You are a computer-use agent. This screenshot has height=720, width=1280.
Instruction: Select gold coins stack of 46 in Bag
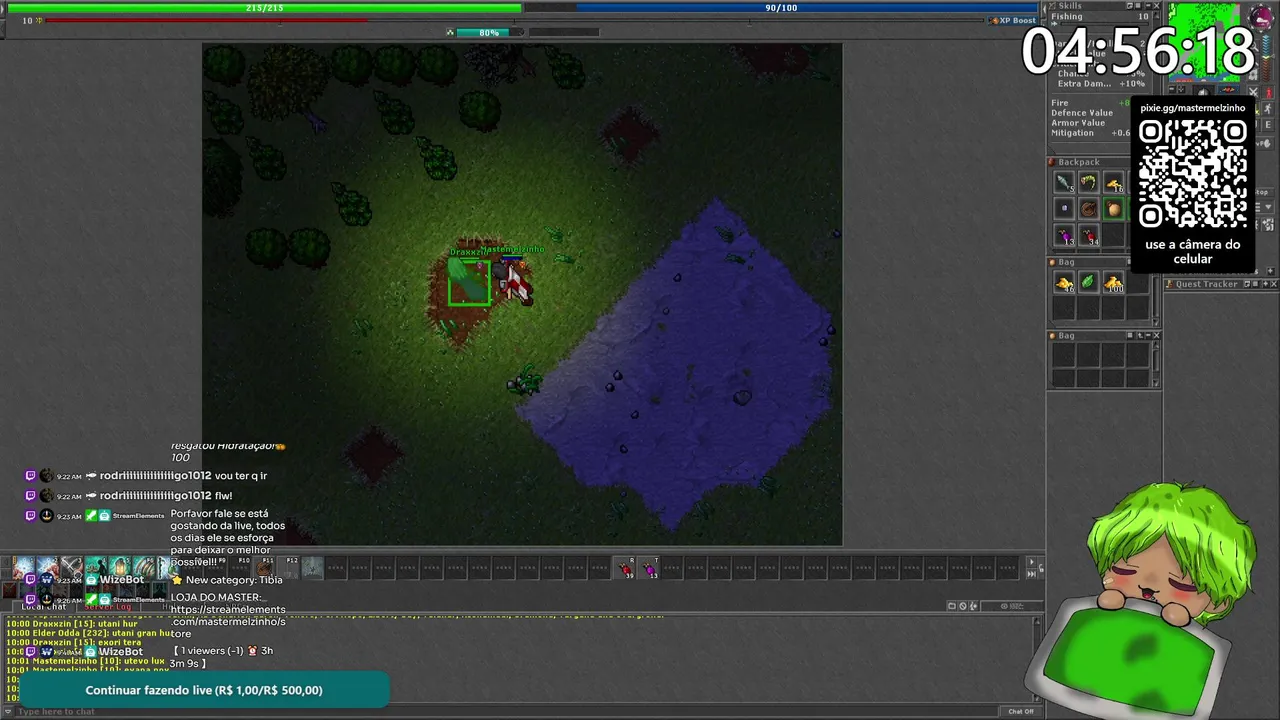click(1064, 282)
